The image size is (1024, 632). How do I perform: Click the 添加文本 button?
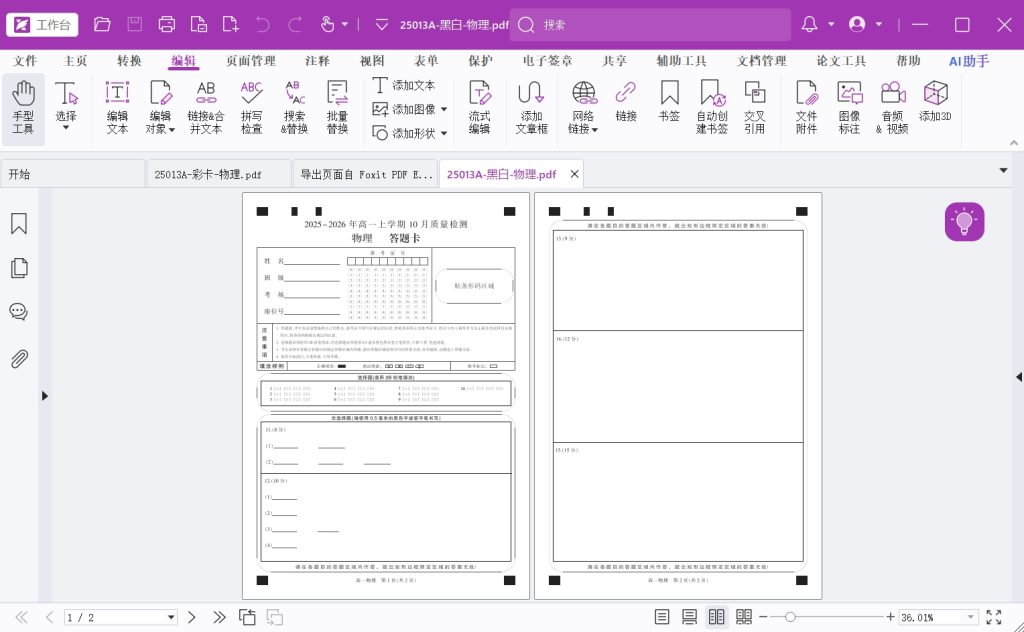tap(404, 85)
